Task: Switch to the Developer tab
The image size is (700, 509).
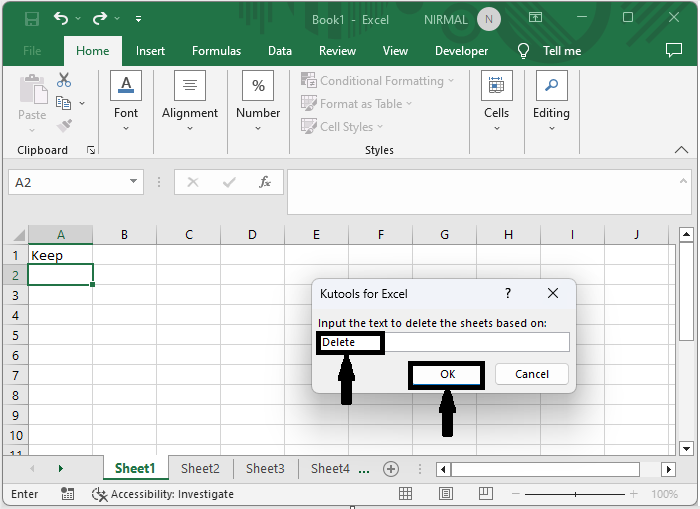Action: pyautogui.click(x=462, y=51)
